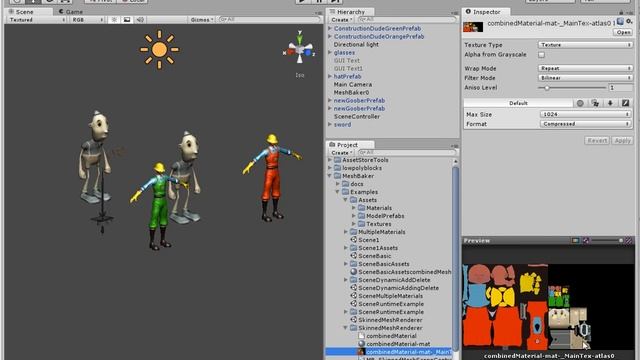Select Directional light in Hierarchy
Viewport: 640px width, 360px height.
(x=356, y=44)
